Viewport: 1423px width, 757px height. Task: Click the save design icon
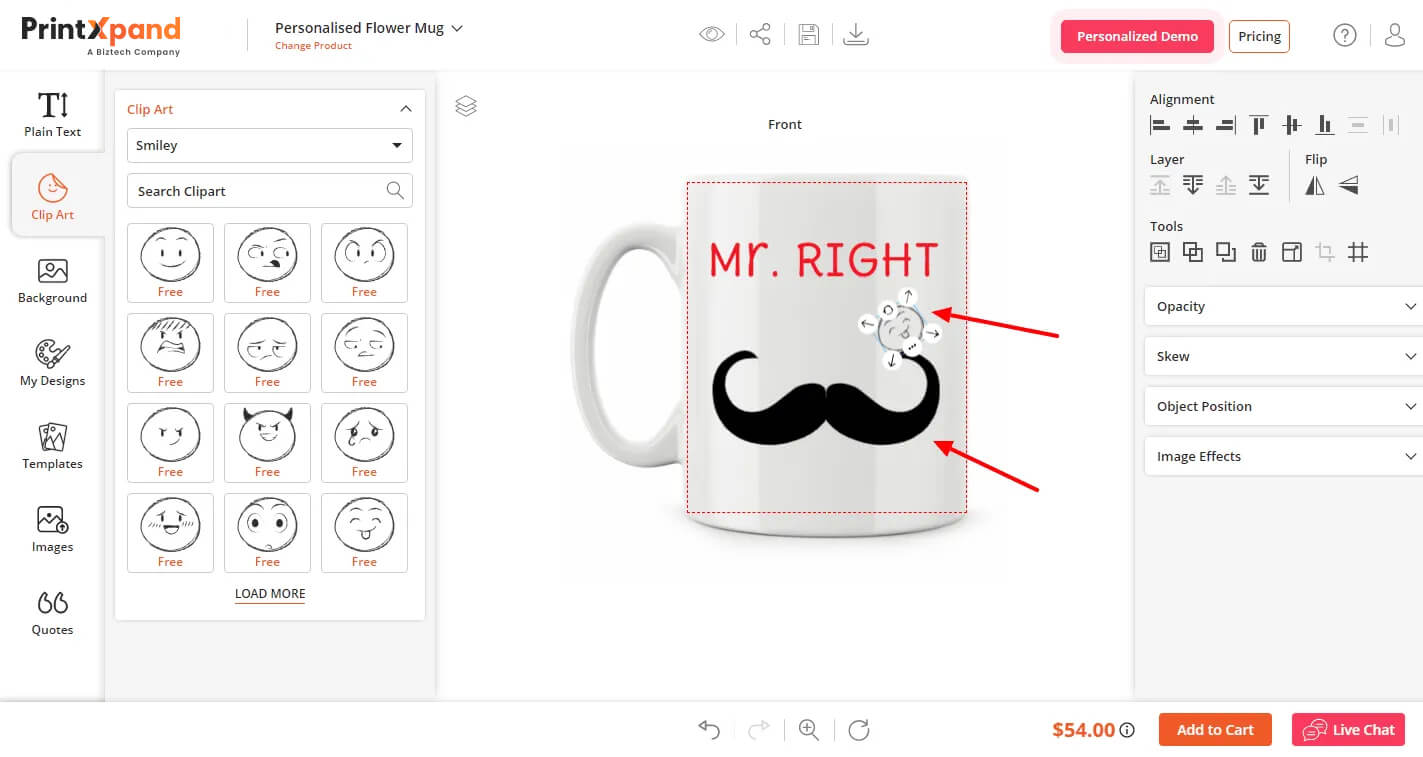coord(808,35)
